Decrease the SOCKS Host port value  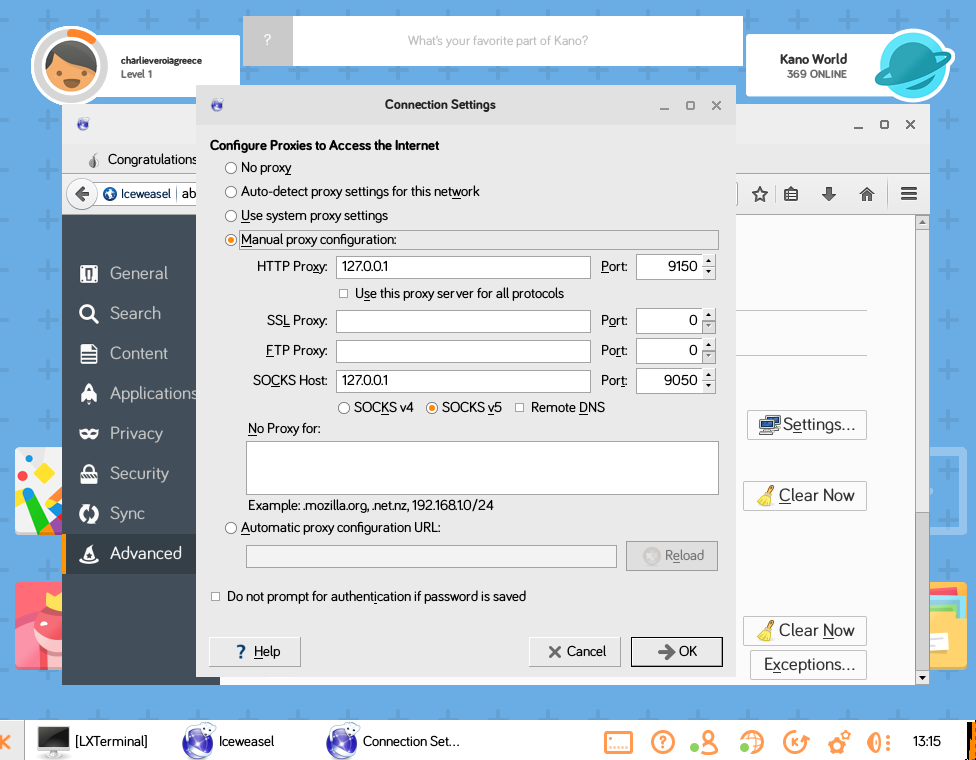[x=709, y=387]
